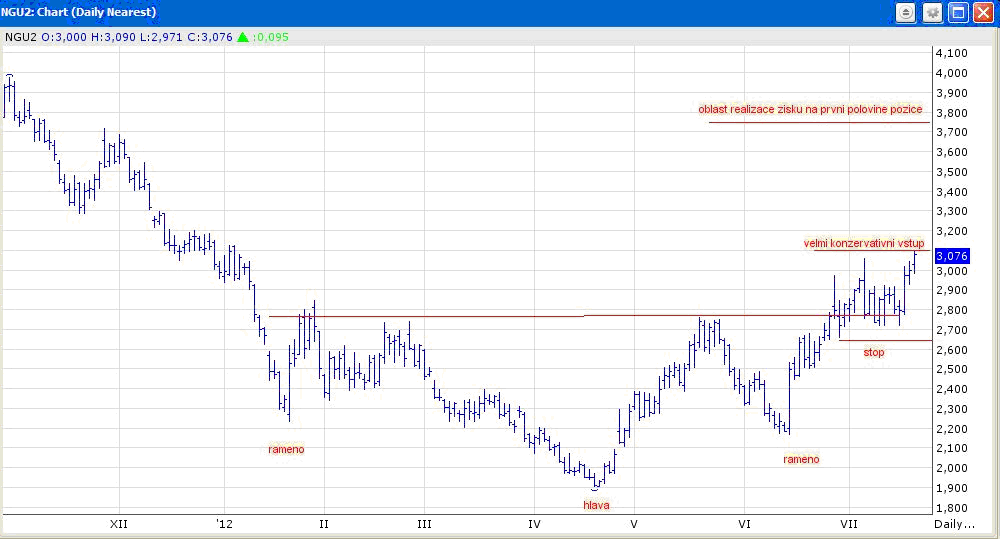Viewport: 1000px width, 539px height.
Task: Close the NGU2 chart window
Action: point(983,13)
